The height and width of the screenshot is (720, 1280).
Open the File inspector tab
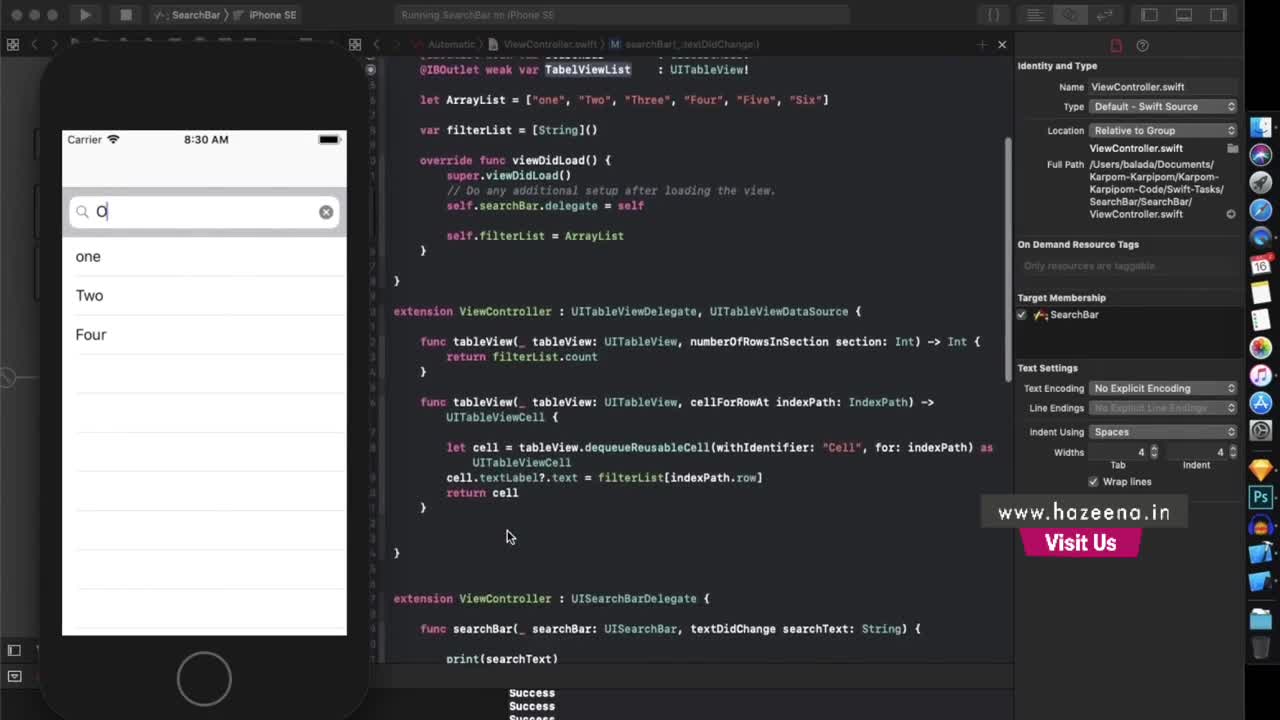coord(1116,45)
